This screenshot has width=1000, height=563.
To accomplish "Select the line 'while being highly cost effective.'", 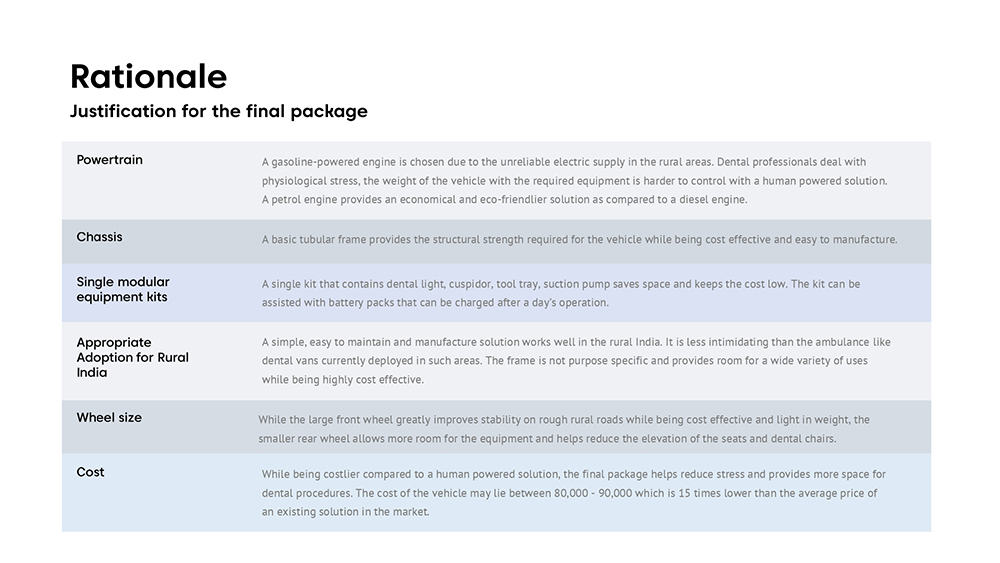I will click(343, 380).
